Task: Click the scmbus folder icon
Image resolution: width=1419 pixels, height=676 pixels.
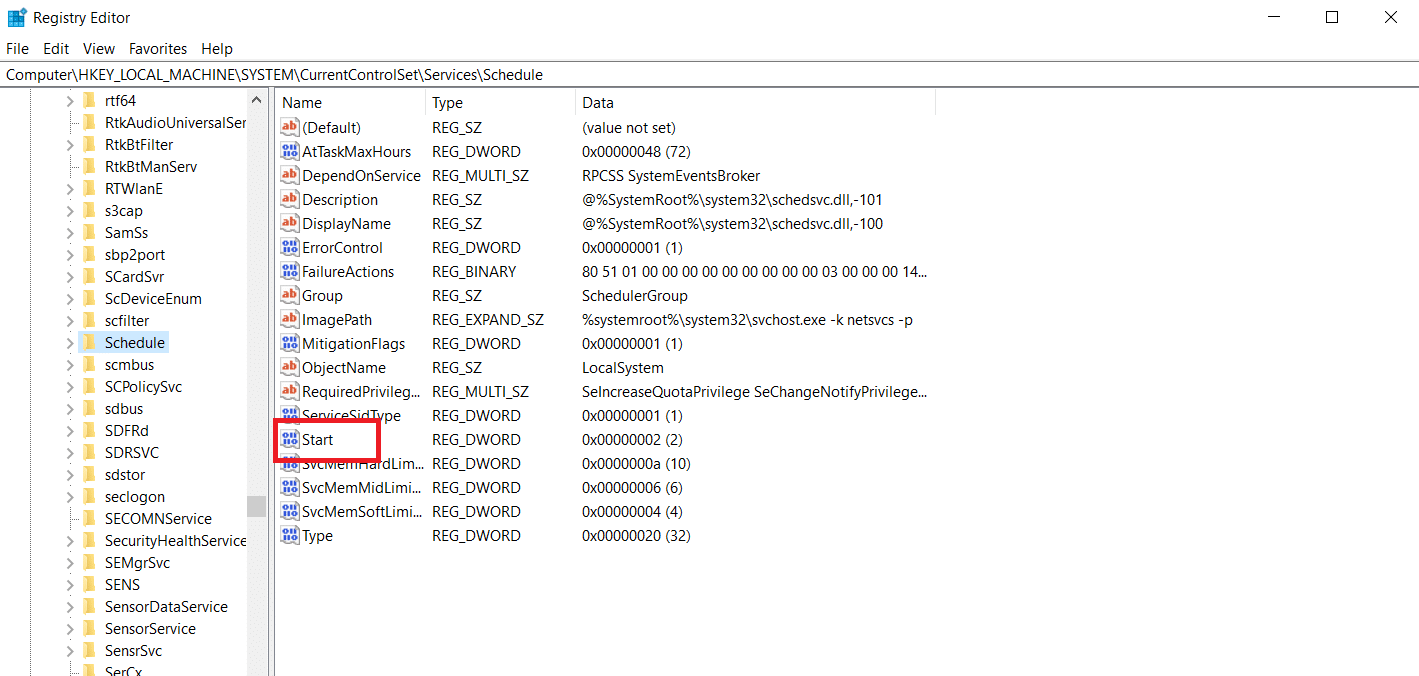Action: point(89,365)
